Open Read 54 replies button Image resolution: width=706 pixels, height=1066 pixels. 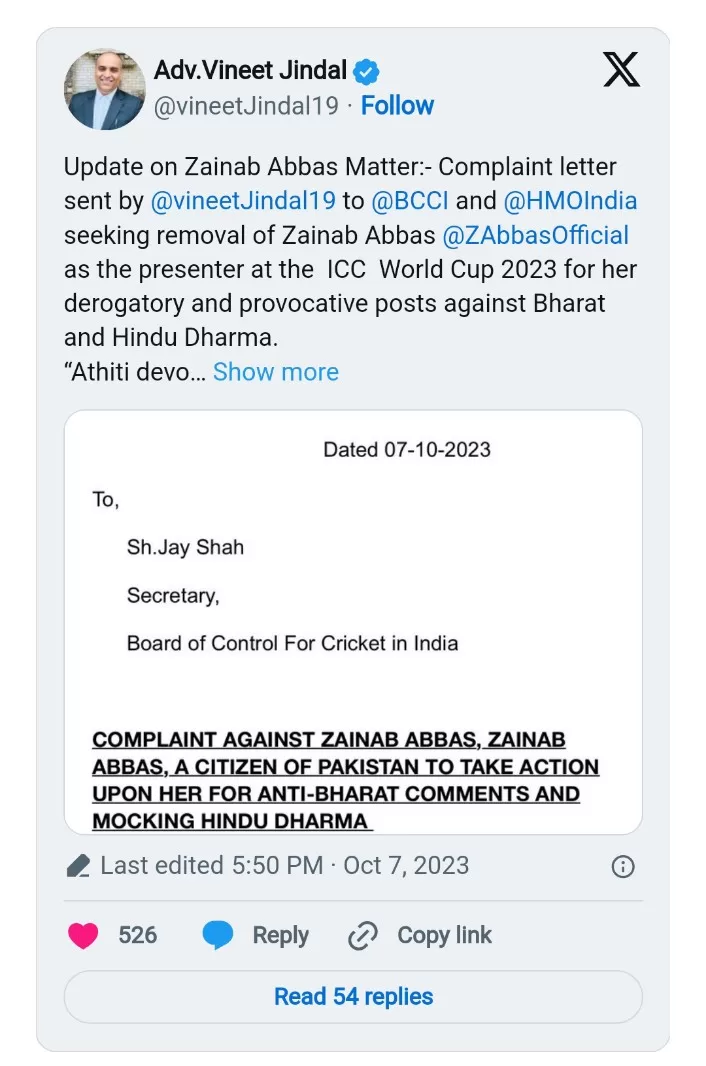coord(353,997)
